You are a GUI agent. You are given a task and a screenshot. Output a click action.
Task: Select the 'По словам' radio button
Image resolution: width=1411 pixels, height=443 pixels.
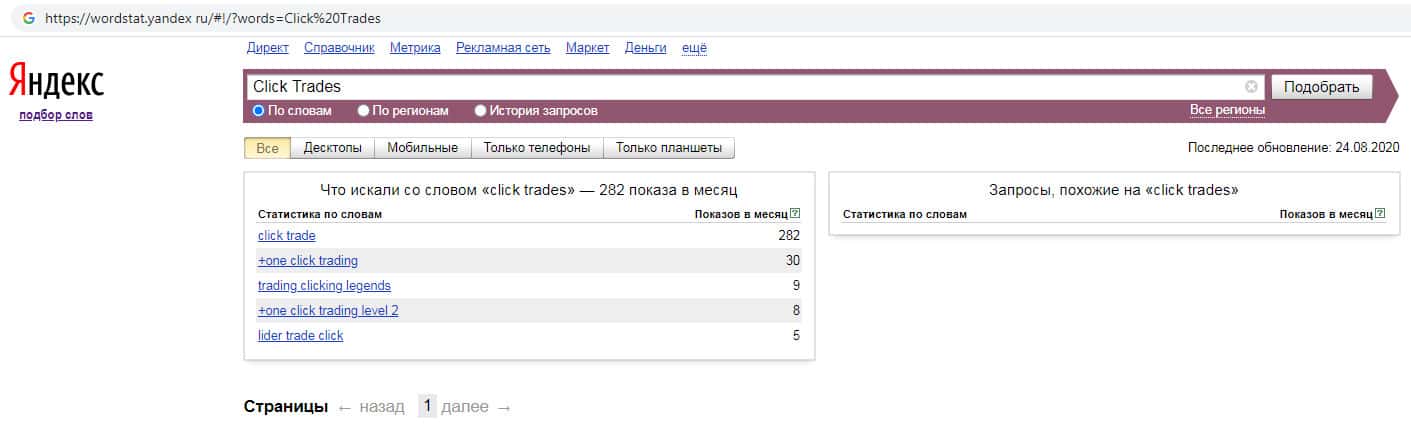pos(259,111)
